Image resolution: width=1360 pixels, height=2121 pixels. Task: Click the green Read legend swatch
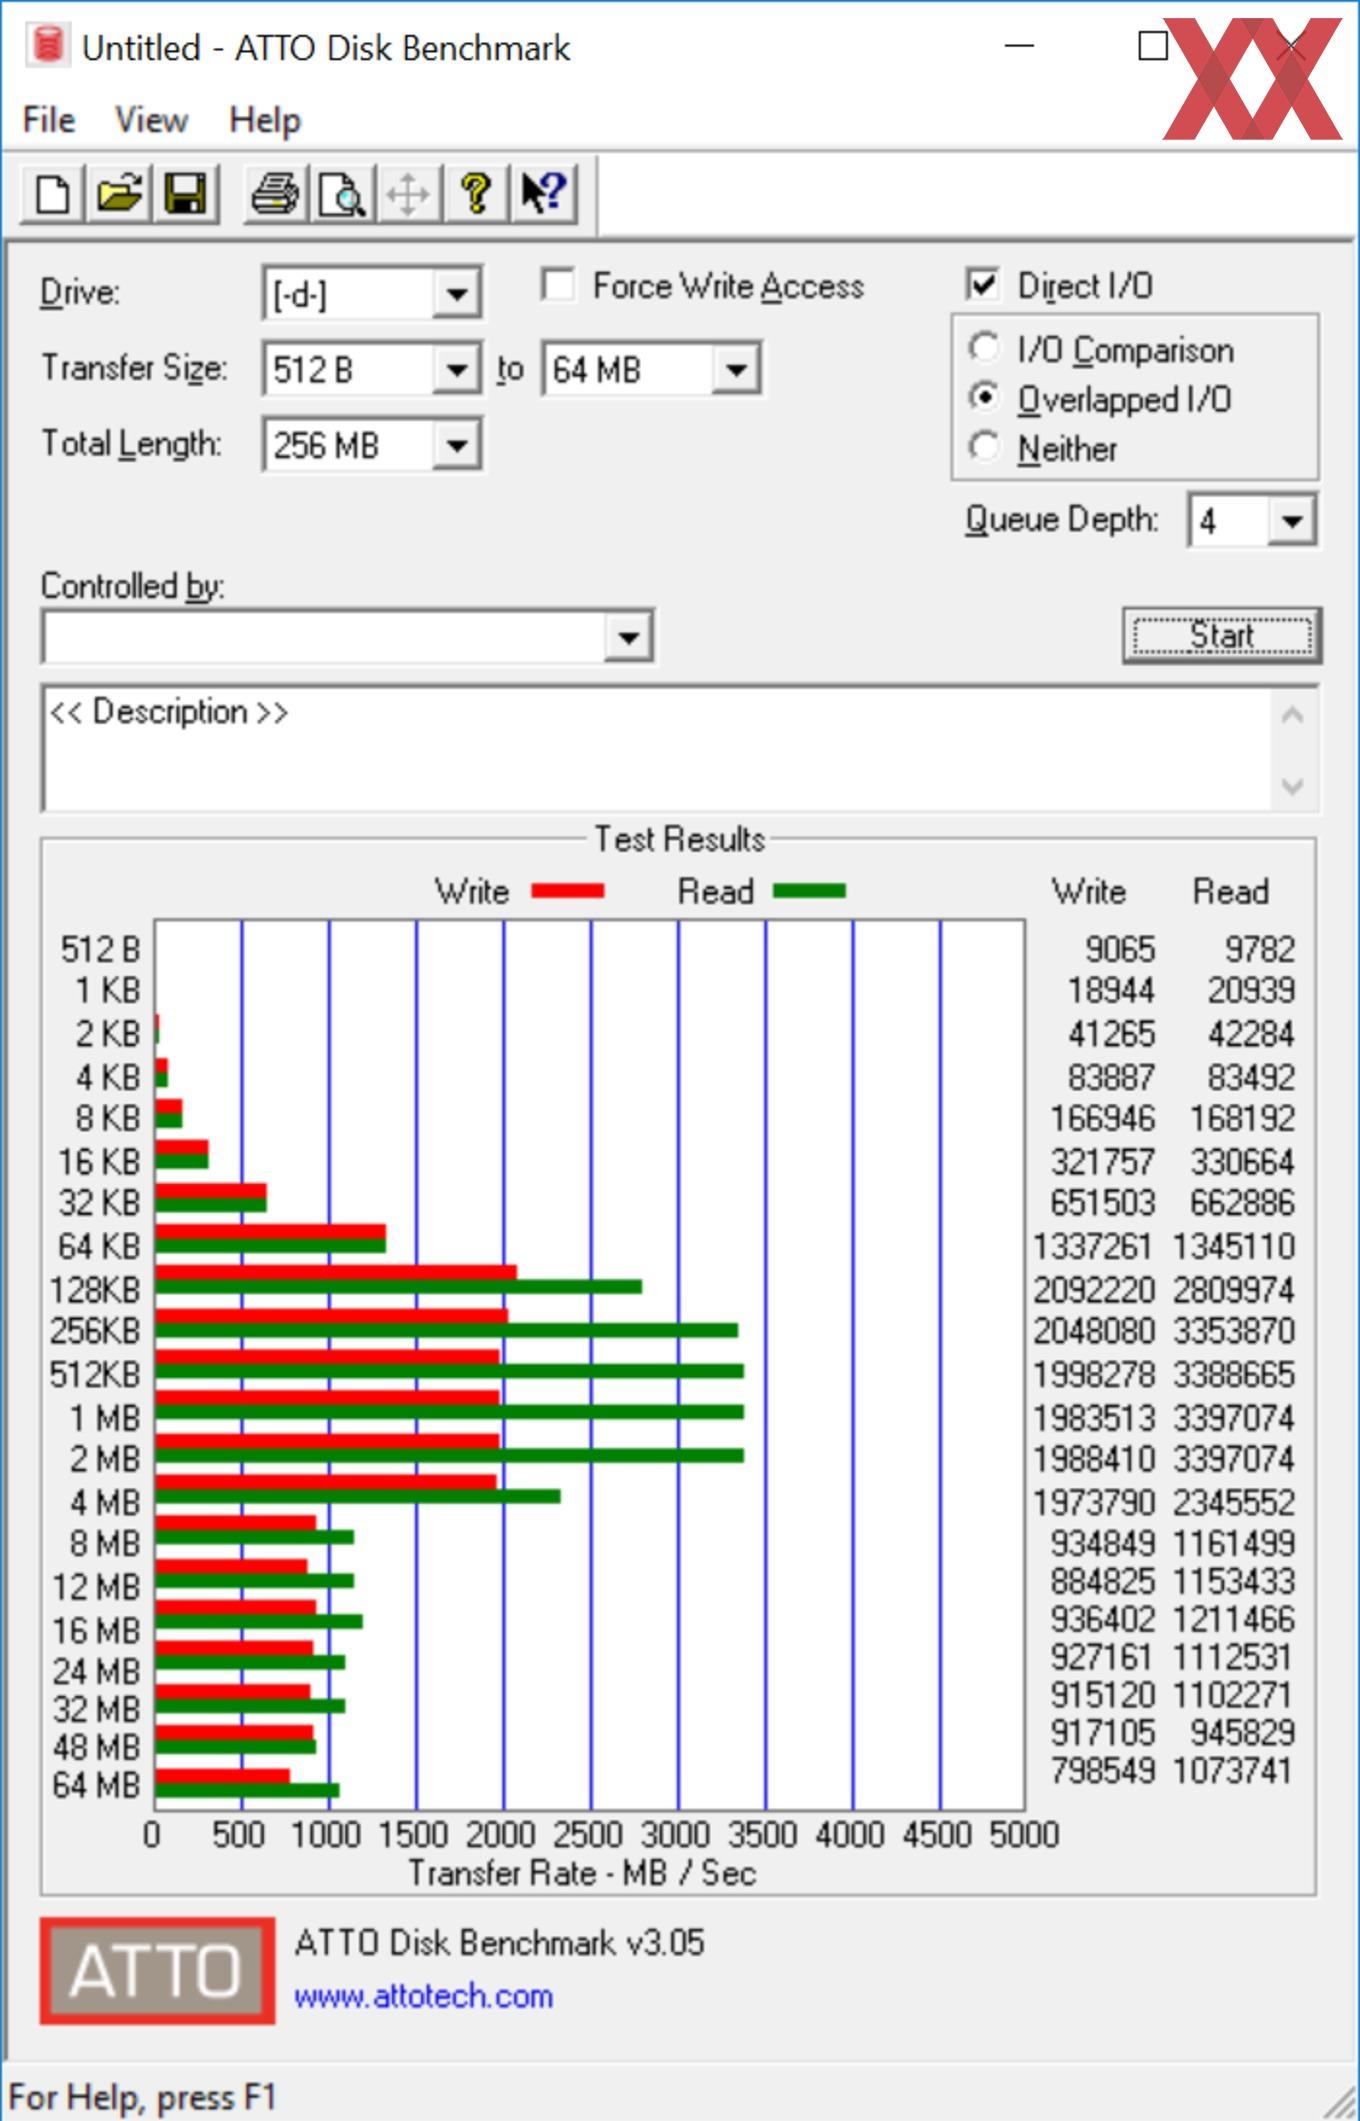click(810, 891)
